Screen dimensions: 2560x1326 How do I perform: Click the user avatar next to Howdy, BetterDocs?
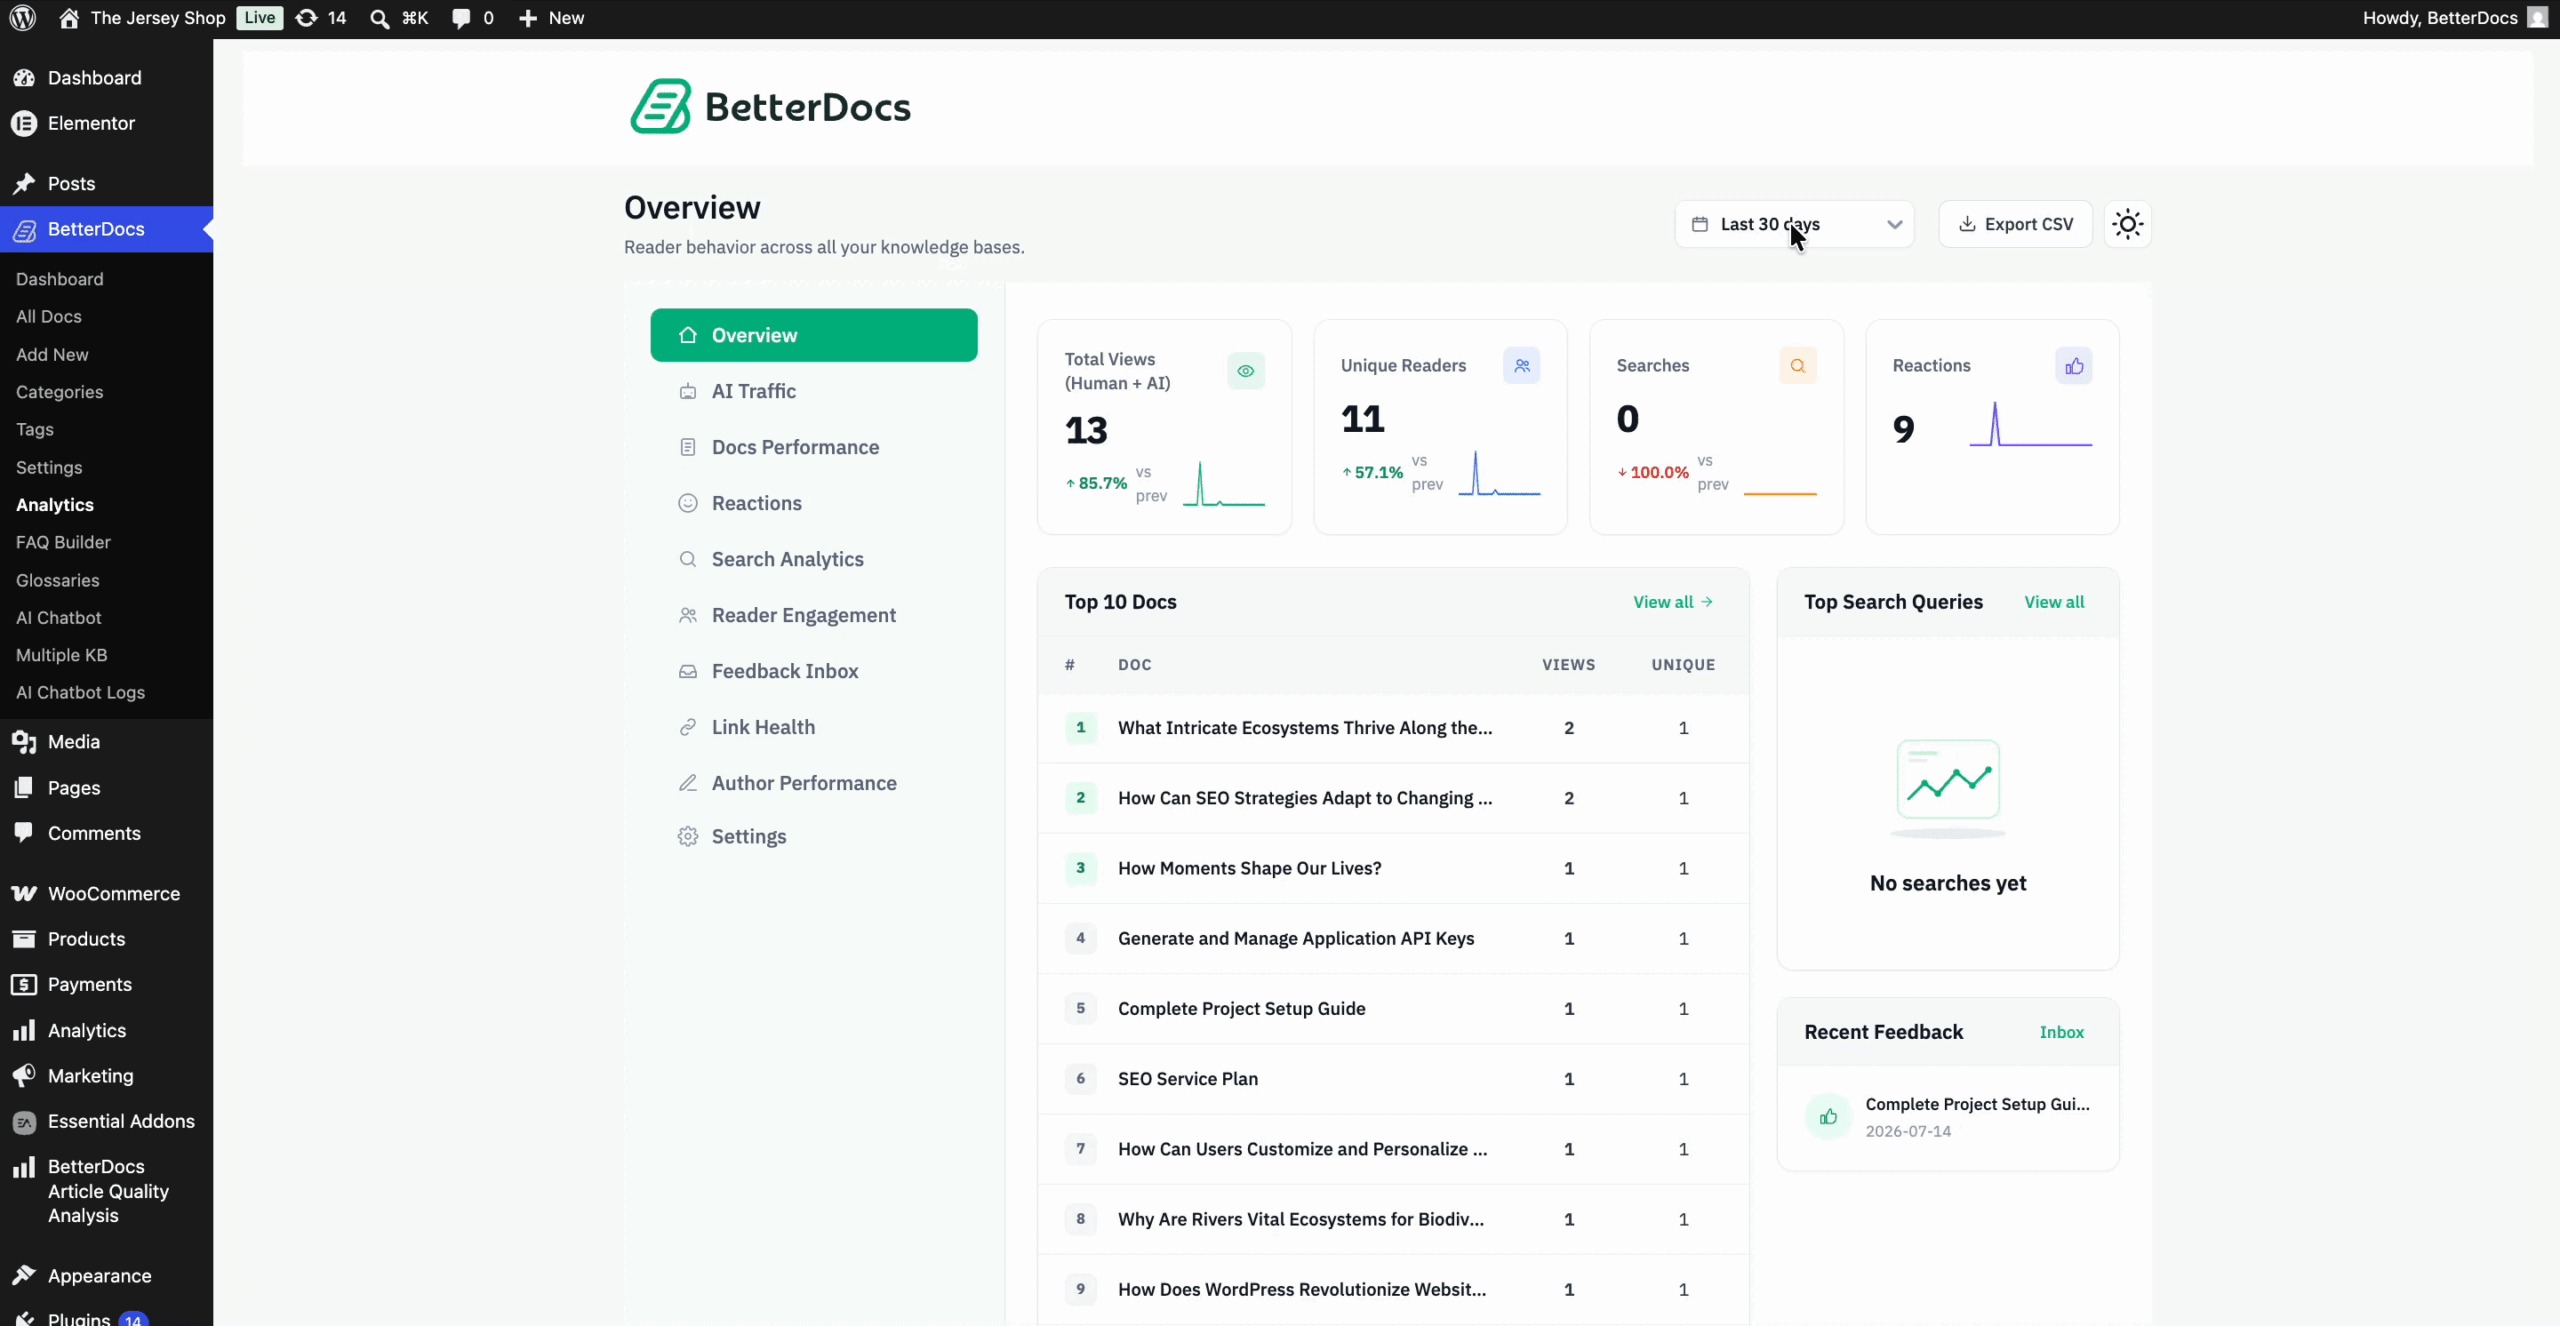(2537, 18)
